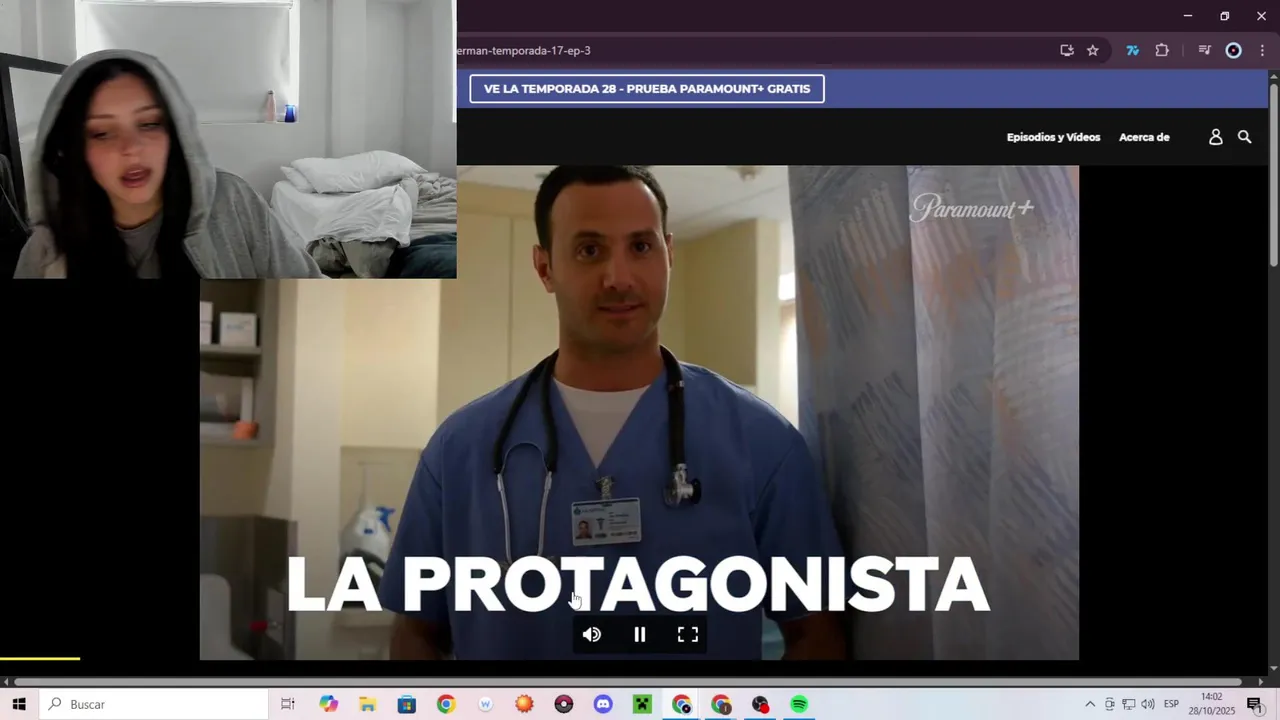Open the Chrome extensions puzzle icon
The image size is (1280, 720).
coord(1162,50)
